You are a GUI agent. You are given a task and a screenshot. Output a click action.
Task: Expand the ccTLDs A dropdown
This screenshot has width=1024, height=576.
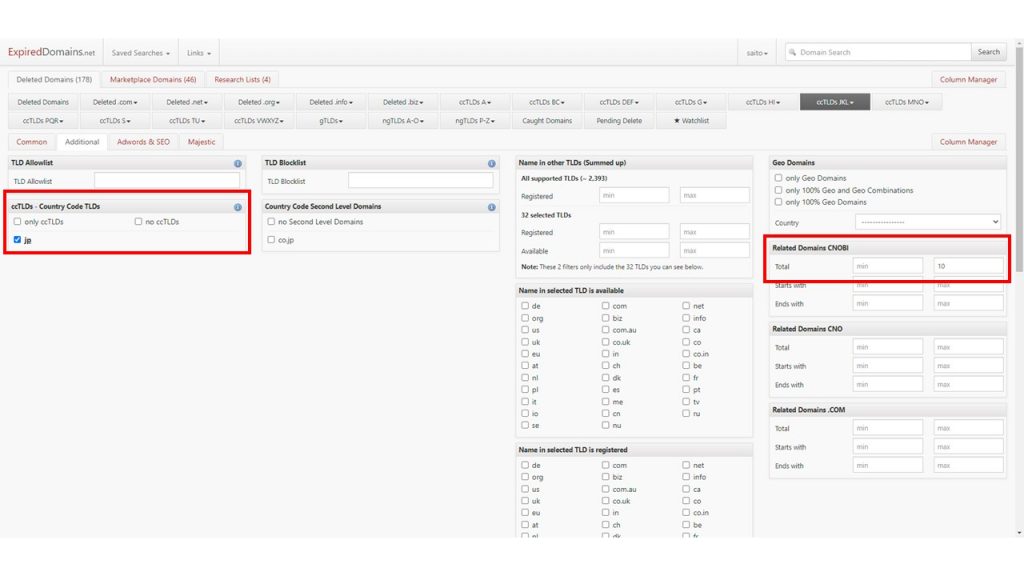(x=475, y=102)
